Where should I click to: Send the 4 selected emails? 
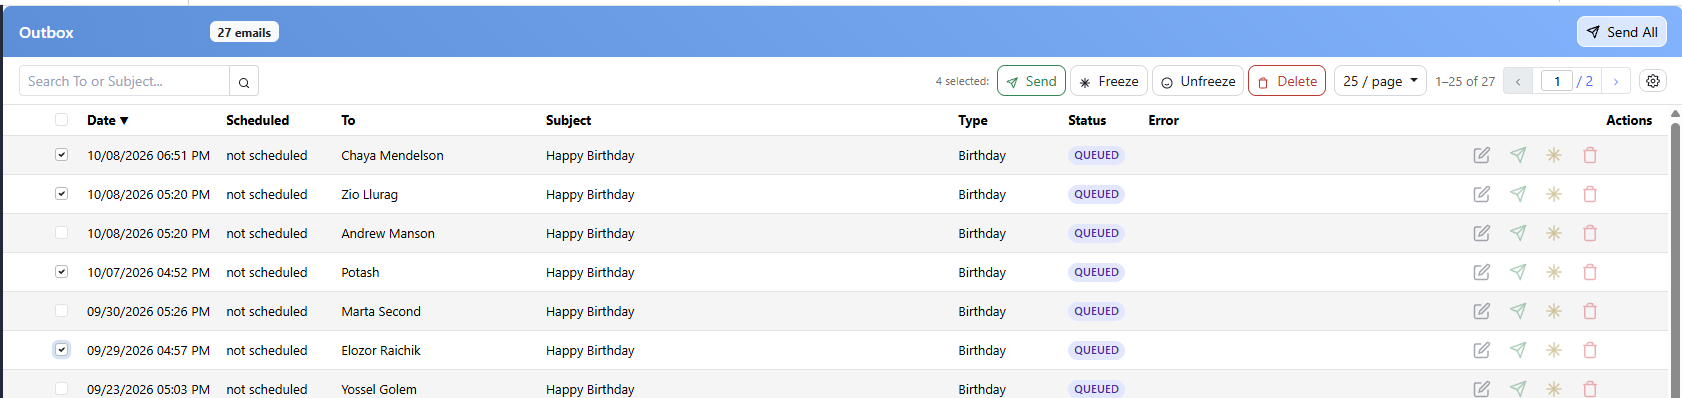click(x=1031, y=81)
